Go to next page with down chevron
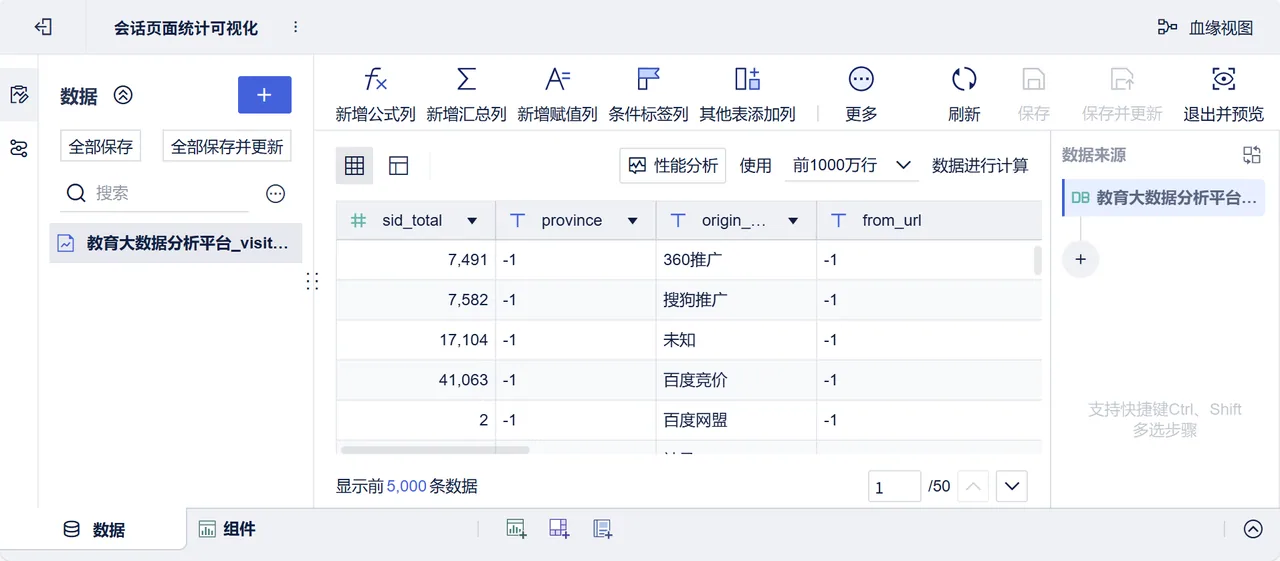 (1011, 487)
